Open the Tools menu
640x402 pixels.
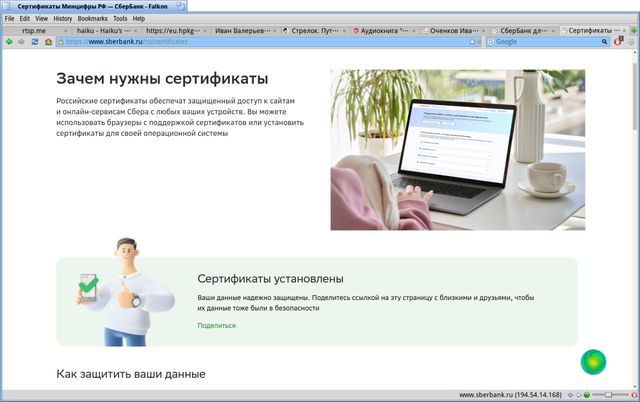(x=120, y=18)
